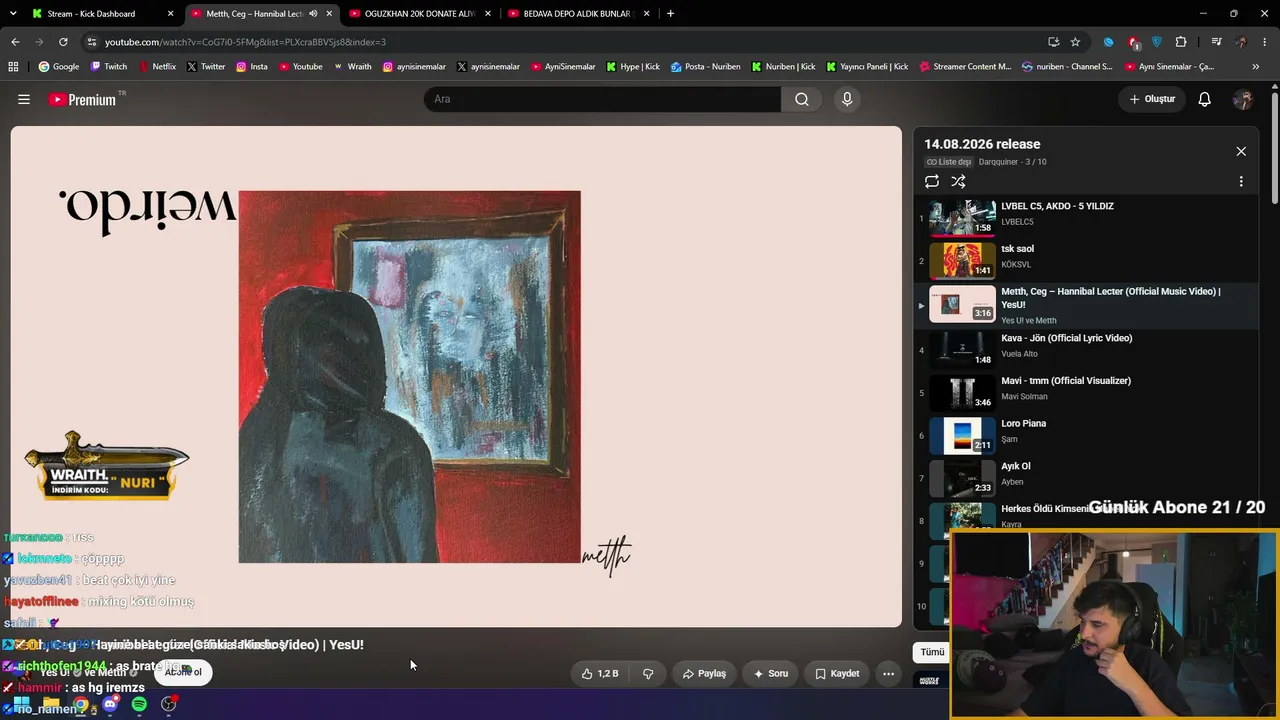This screenshot has height=720, width=1280.
Task: Open Ayık Ol by Ayben
Action: pos(1084,477)
